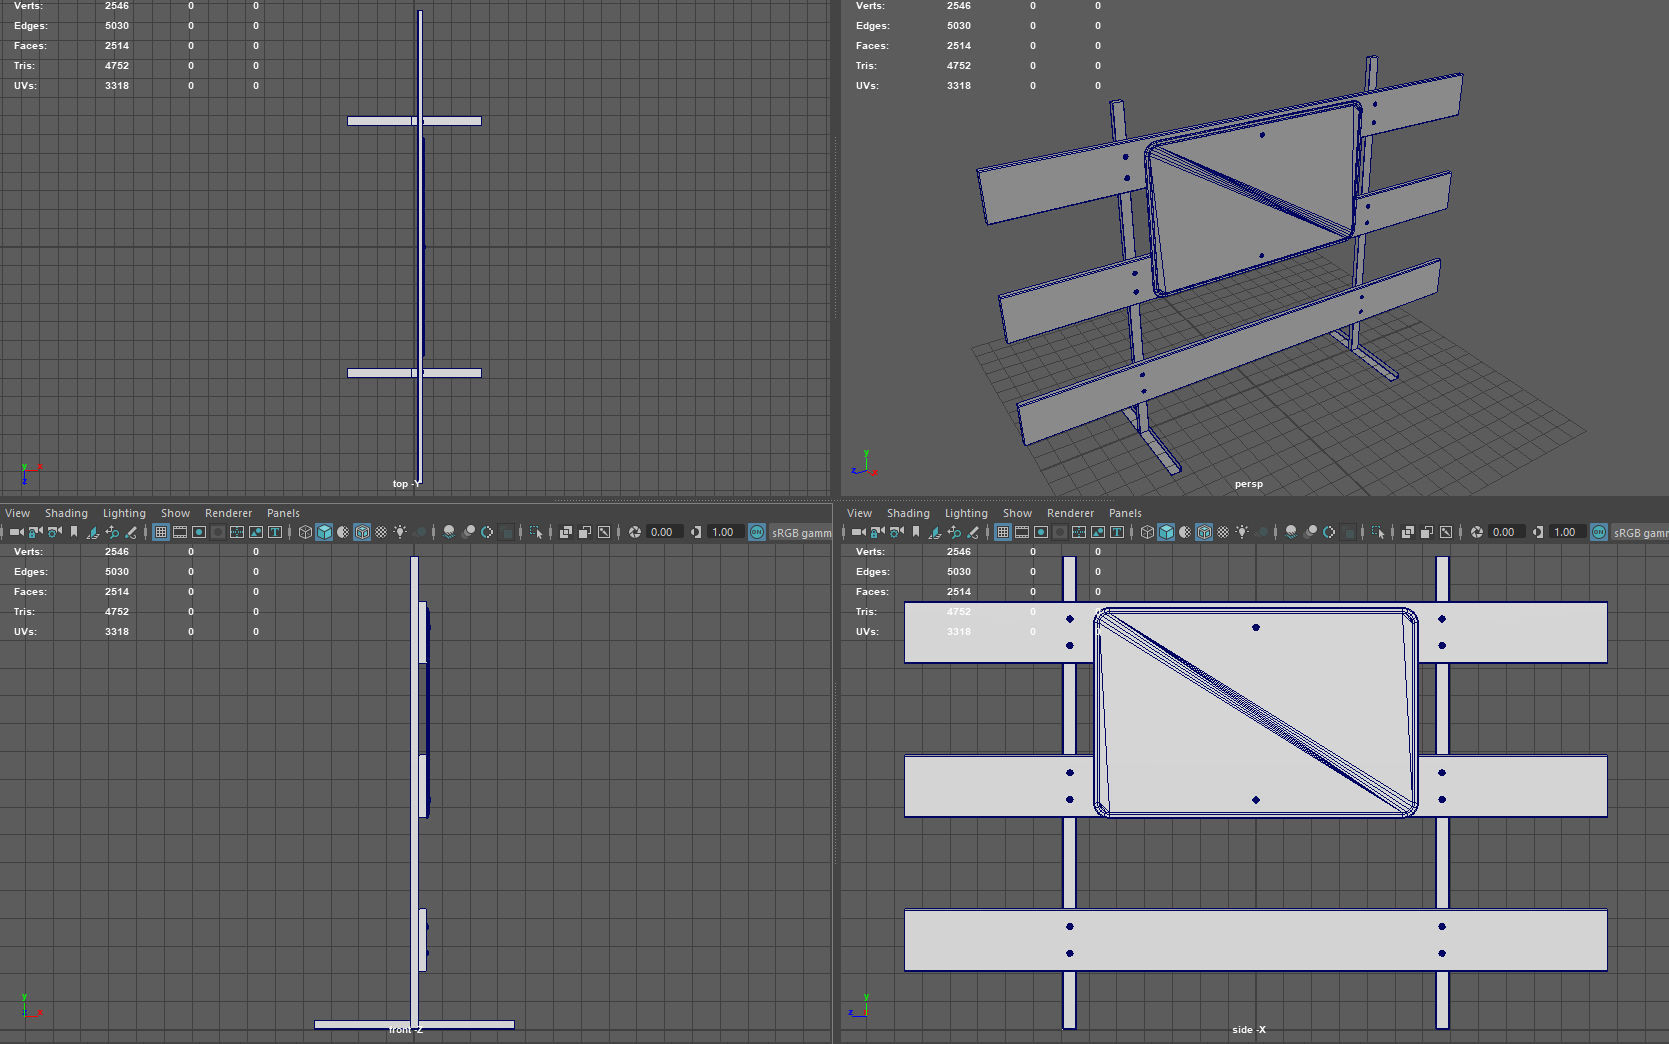Open the View menu of the side panel

(x=859, y=513)
